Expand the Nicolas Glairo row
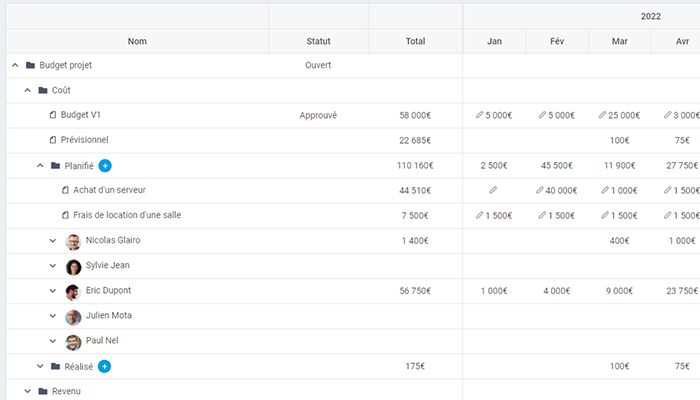The image size is (700, 400). point(53,241)
